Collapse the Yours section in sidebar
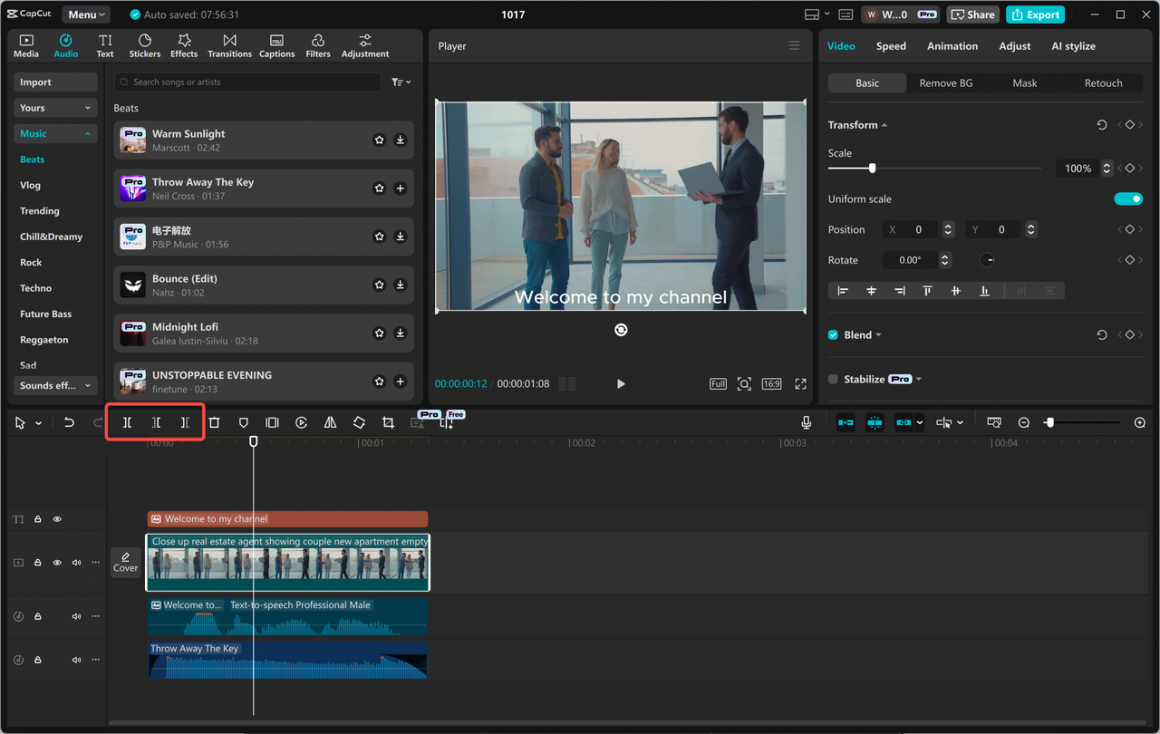 click(55, 108)
